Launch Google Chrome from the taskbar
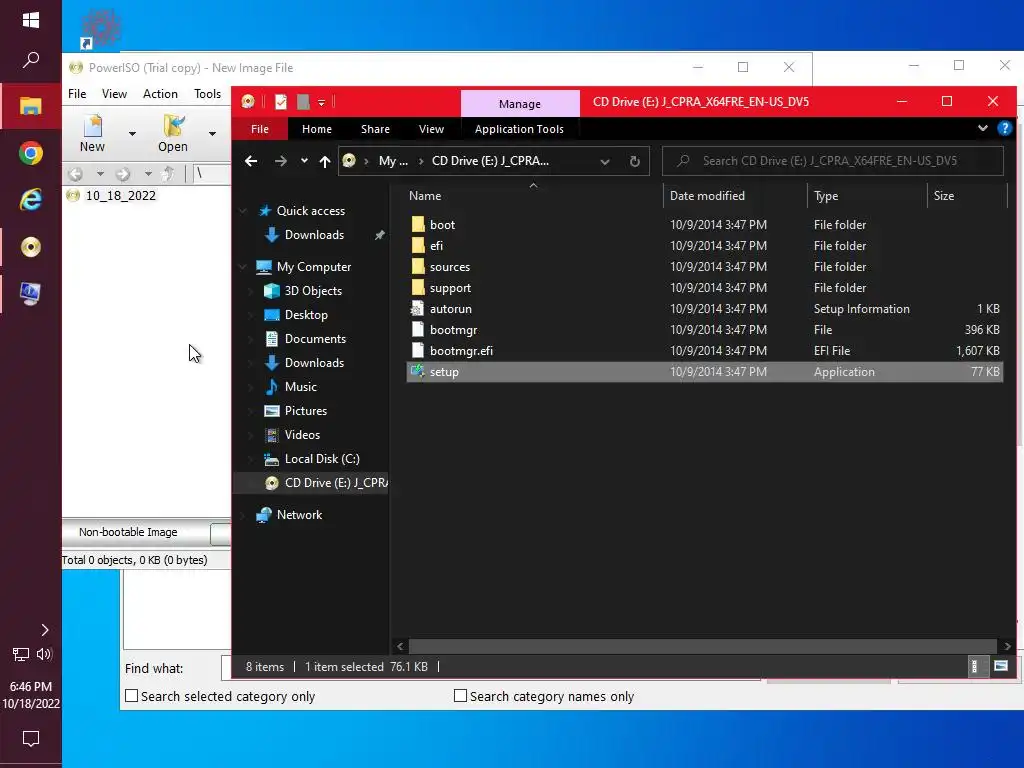Image resolution: width=1024 pixels, height=768 pixels. pyautogui.click(x=31, y=153)
